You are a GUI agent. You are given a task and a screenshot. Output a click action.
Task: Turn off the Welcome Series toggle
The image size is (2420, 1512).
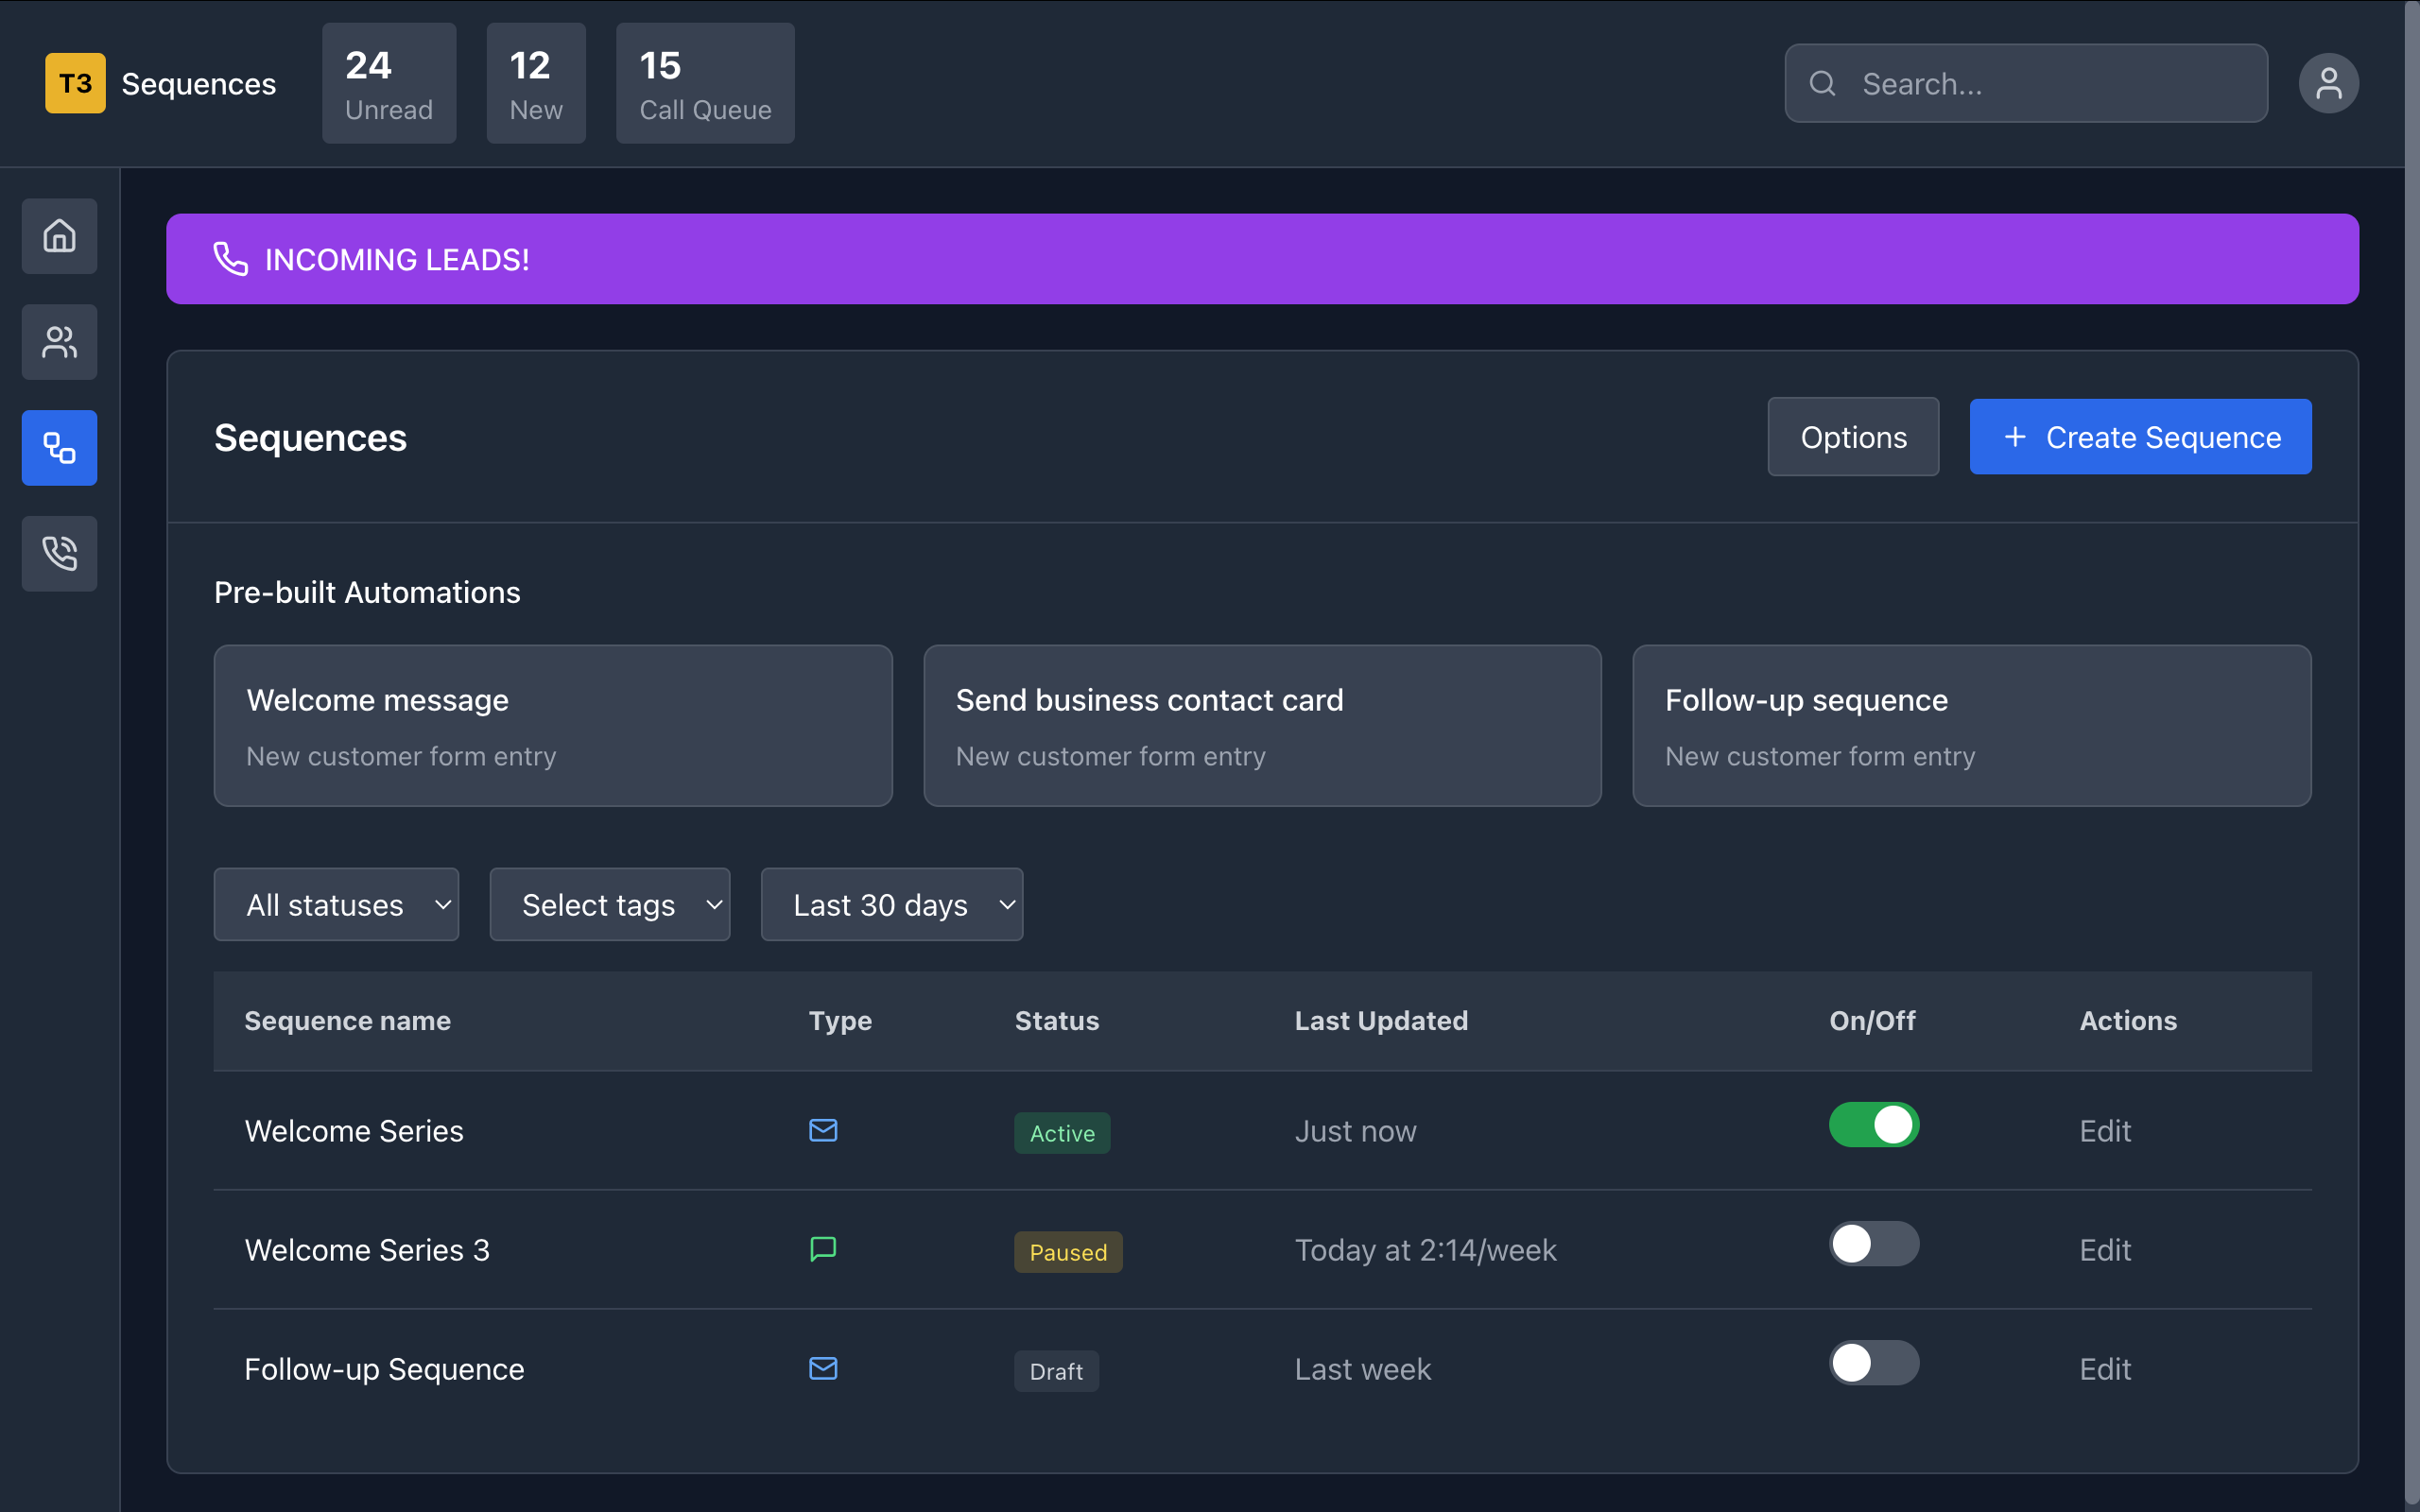coord(1873,1125)
